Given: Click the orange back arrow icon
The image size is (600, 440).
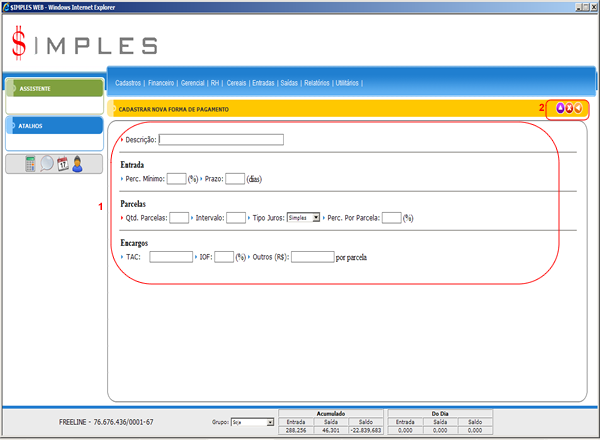Looking at the screenshot, I should (579, 108).
